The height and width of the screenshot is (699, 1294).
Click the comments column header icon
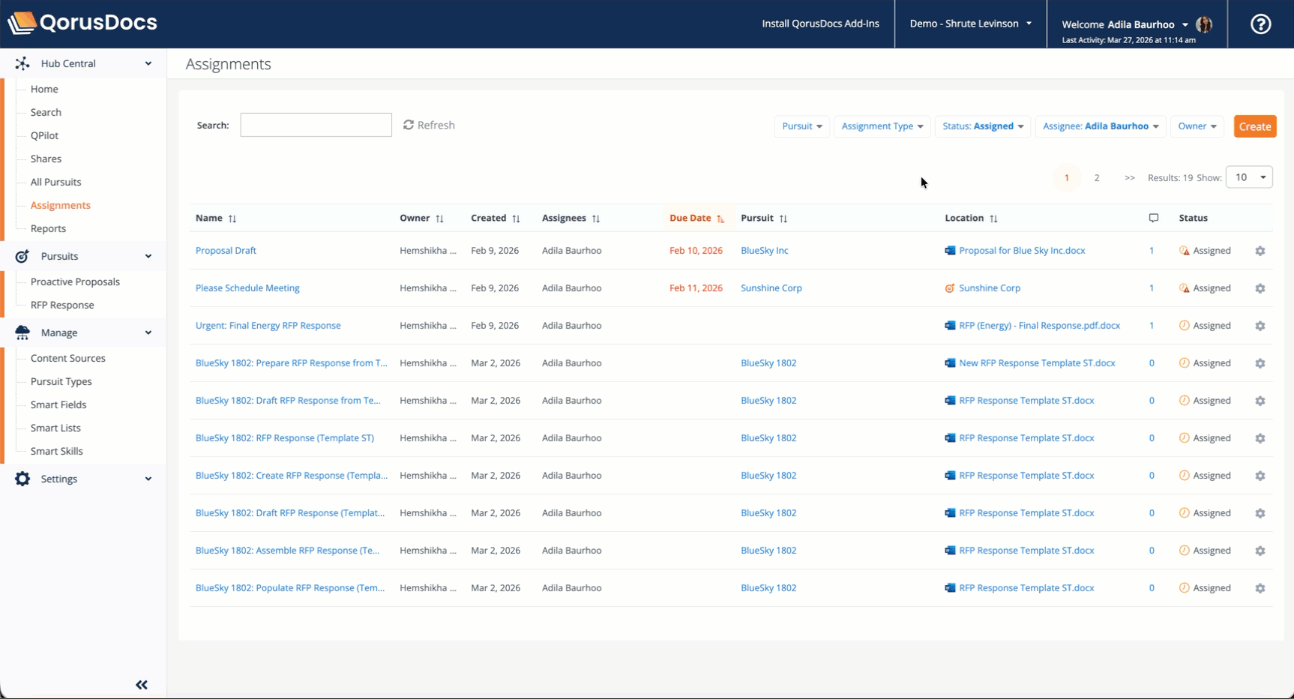click(x=1153, y=218)
